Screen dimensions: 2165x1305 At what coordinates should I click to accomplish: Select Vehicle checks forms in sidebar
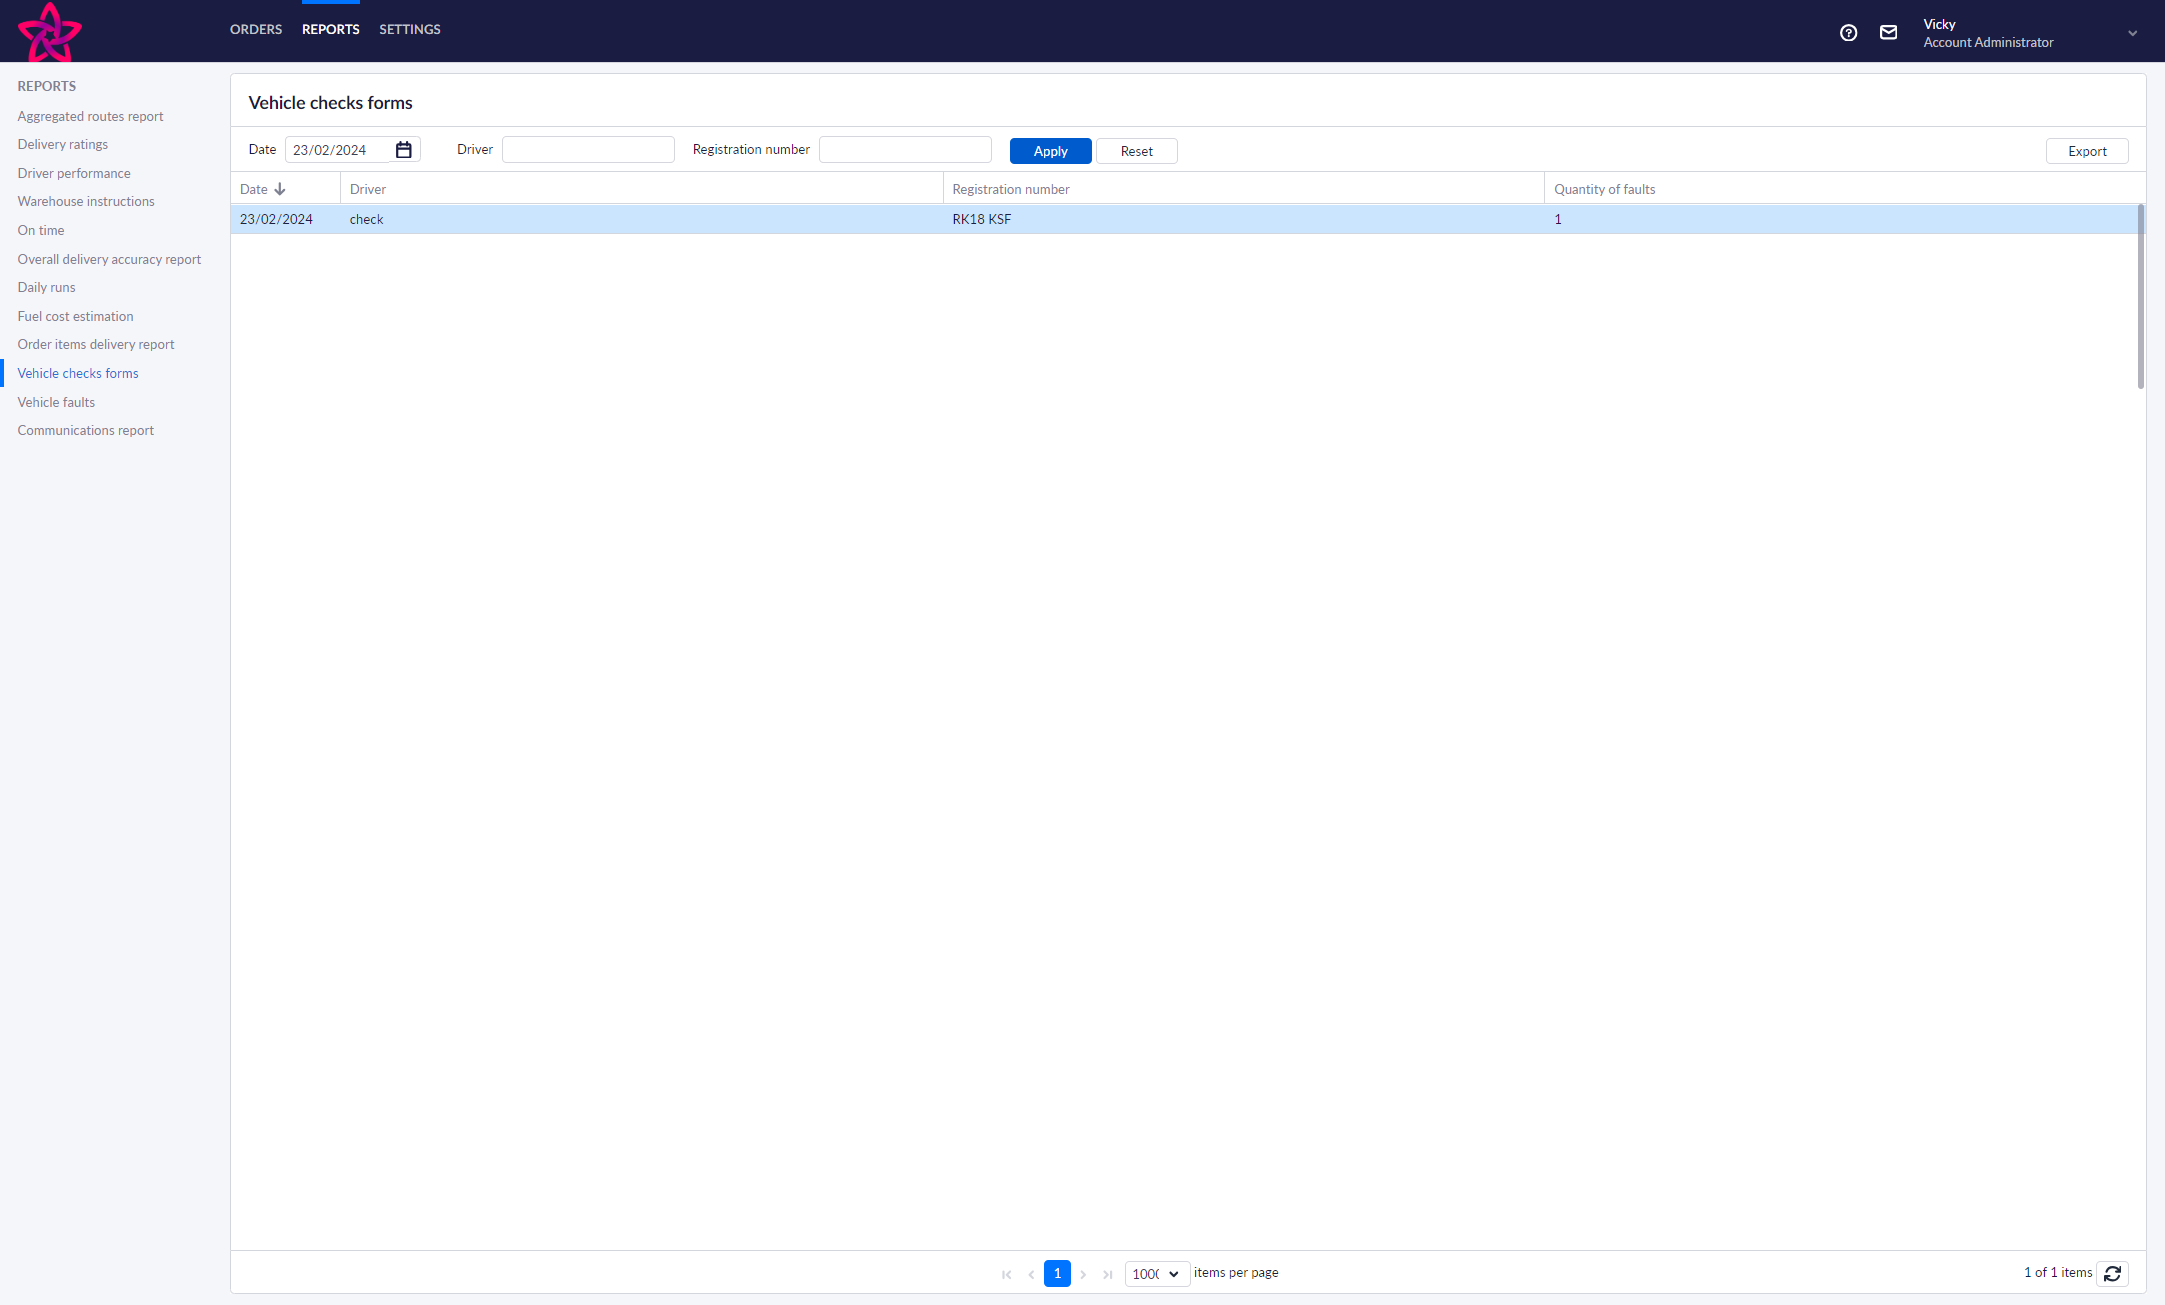click(x=78, y=373)
